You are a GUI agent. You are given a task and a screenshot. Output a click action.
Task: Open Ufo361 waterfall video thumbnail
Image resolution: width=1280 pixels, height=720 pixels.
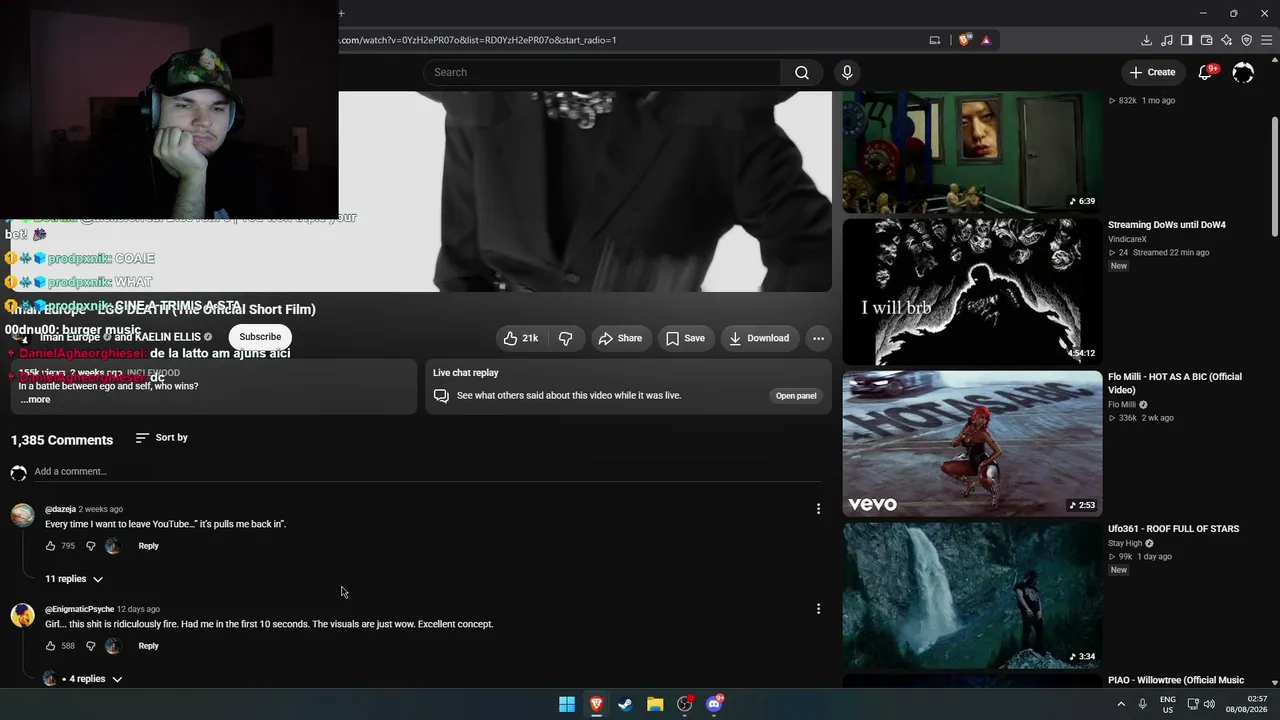(972, 596)
